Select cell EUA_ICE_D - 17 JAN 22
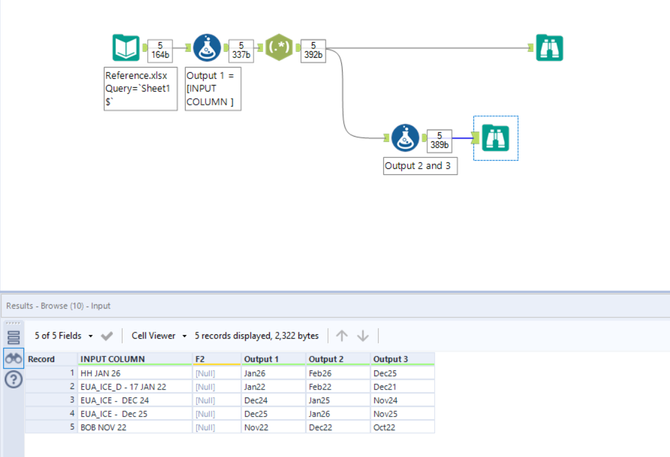 135,387
